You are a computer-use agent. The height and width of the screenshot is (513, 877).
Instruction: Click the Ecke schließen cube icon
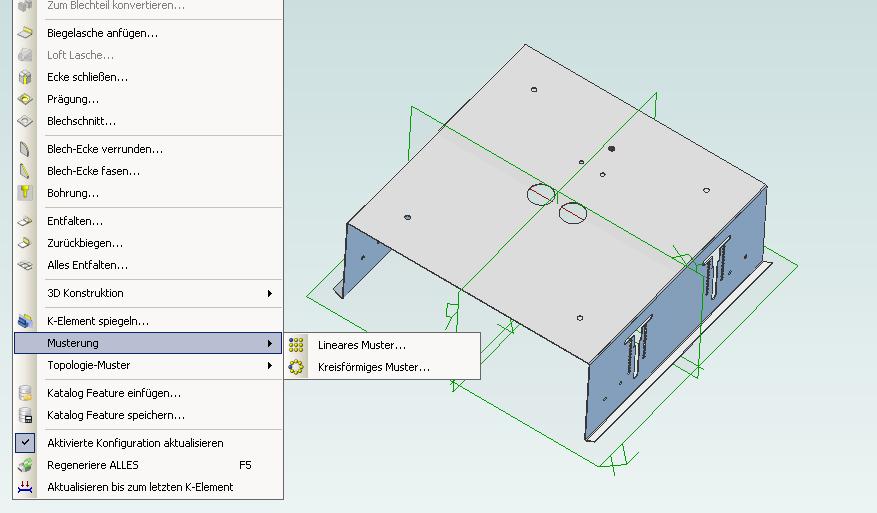click(x=25, y=77)
